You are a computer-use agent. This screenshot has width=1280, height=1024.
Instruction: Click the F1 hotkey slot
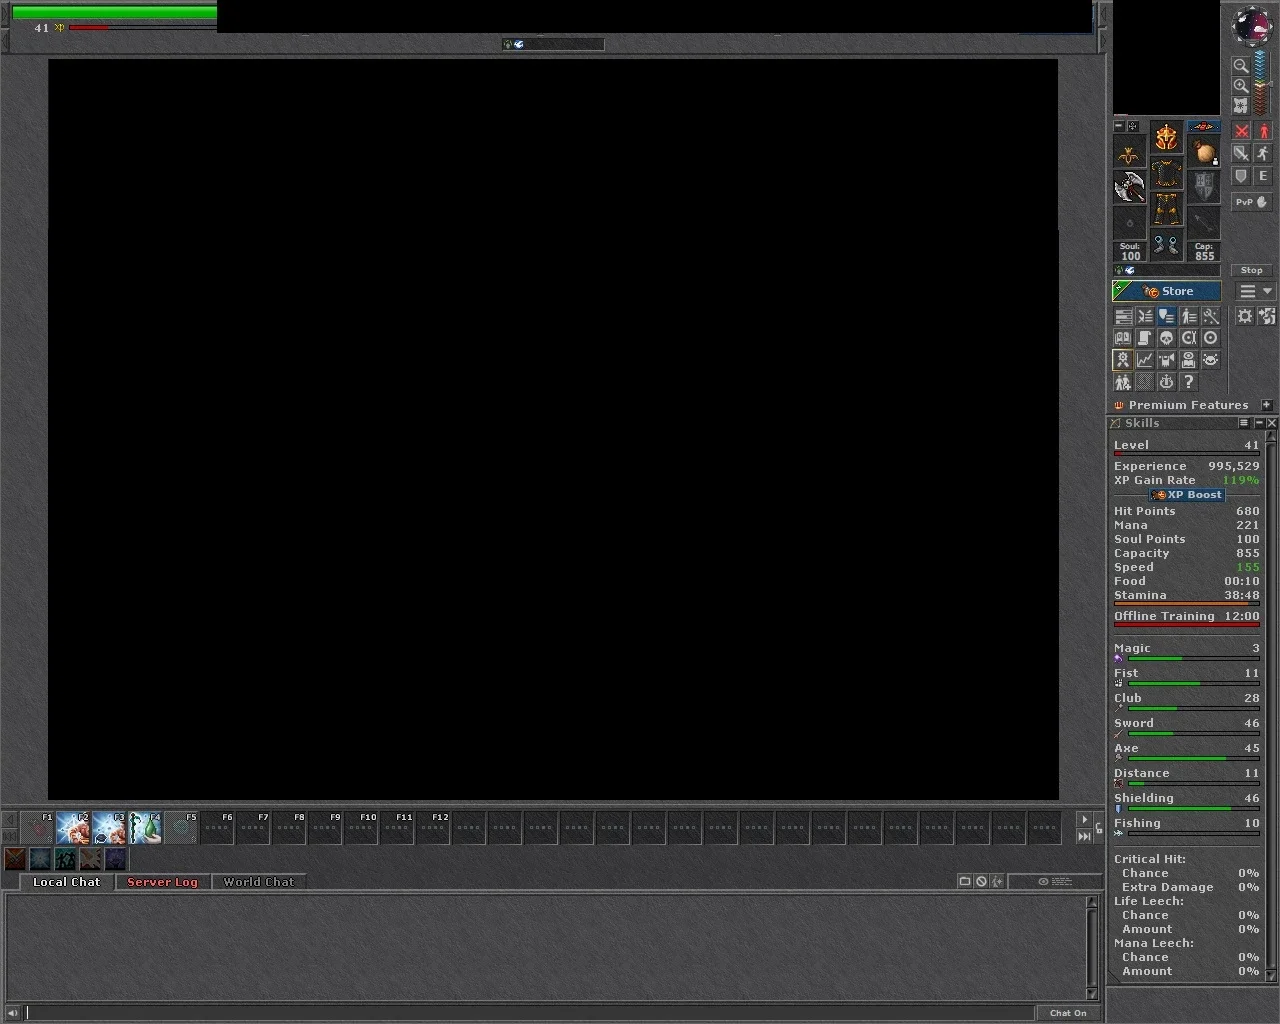[x=37, y=828]
